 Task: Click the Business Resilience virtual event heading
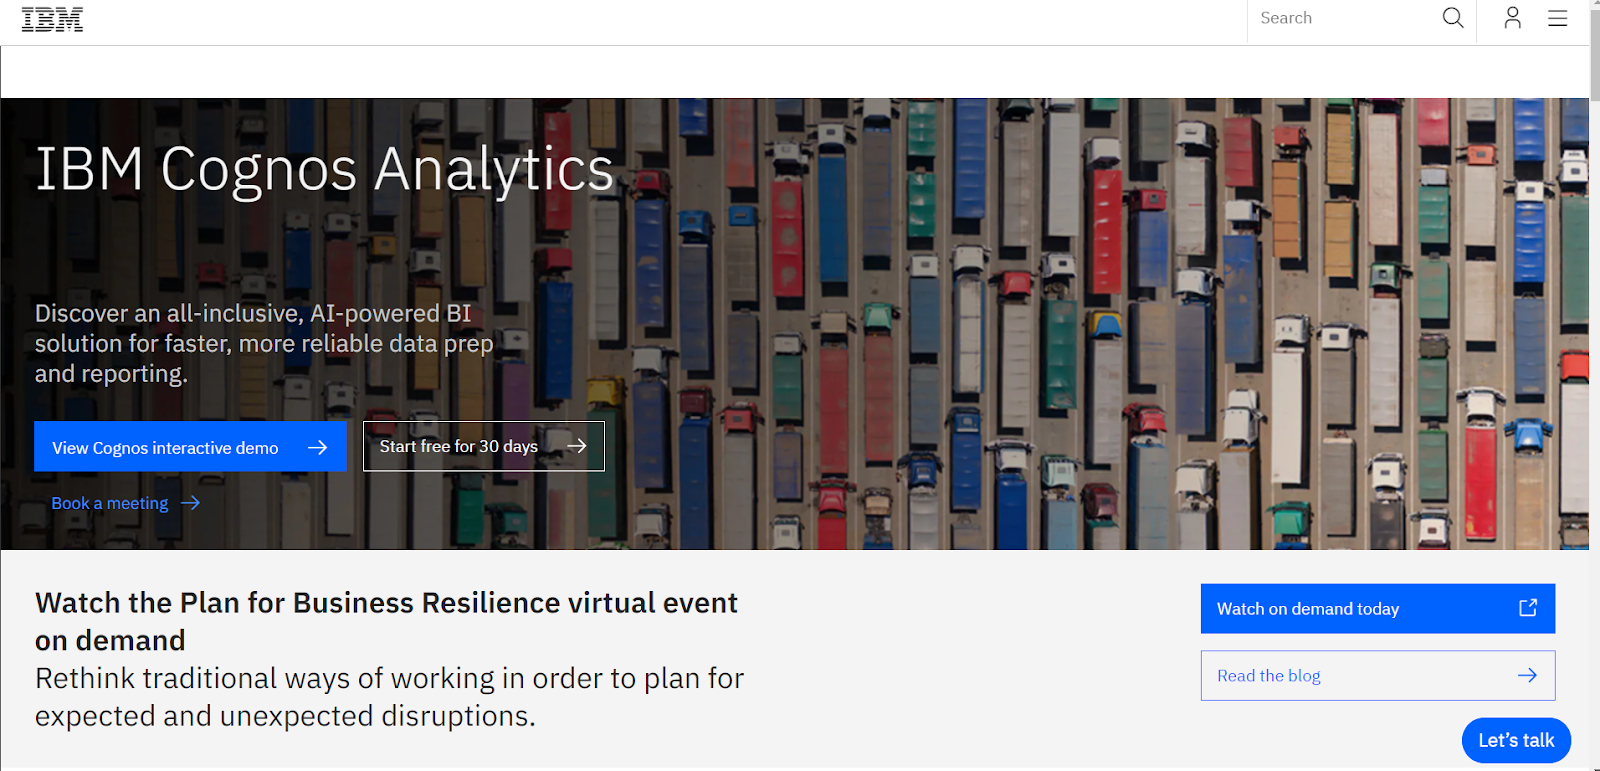click(x=386, y=621)
